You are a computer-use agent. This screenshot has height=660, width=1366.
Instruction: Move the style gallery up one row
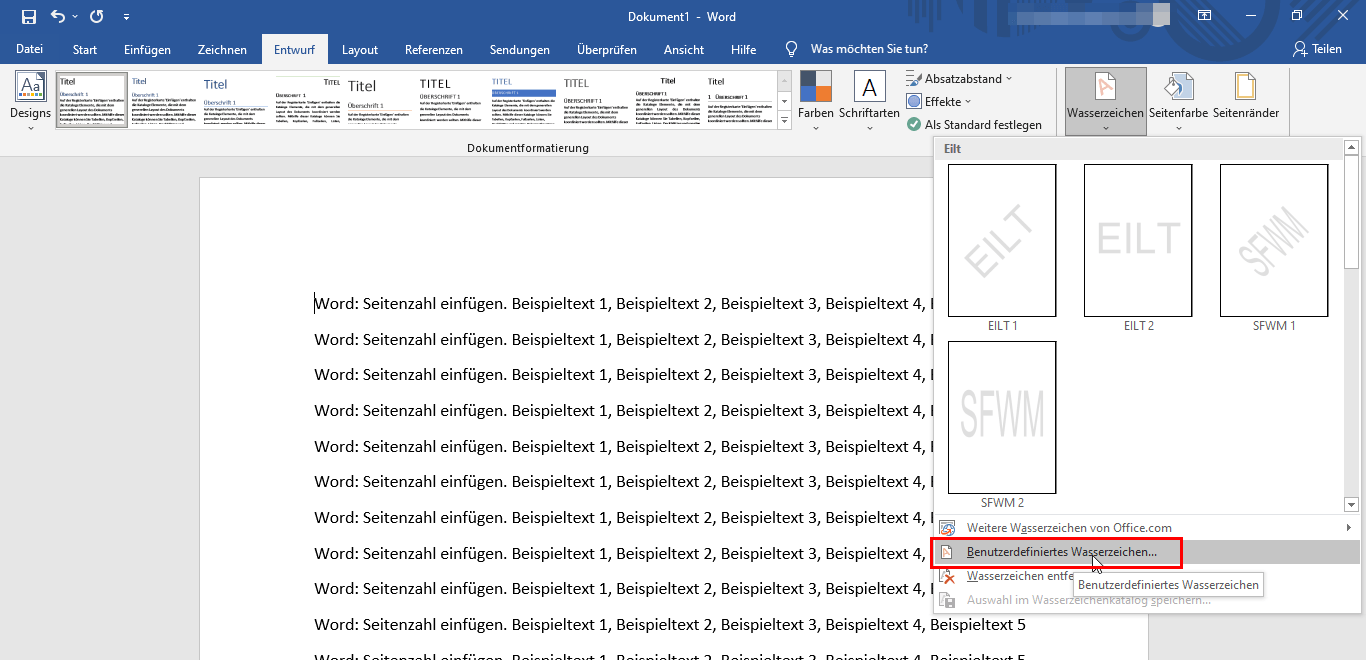tap(785, 80)
